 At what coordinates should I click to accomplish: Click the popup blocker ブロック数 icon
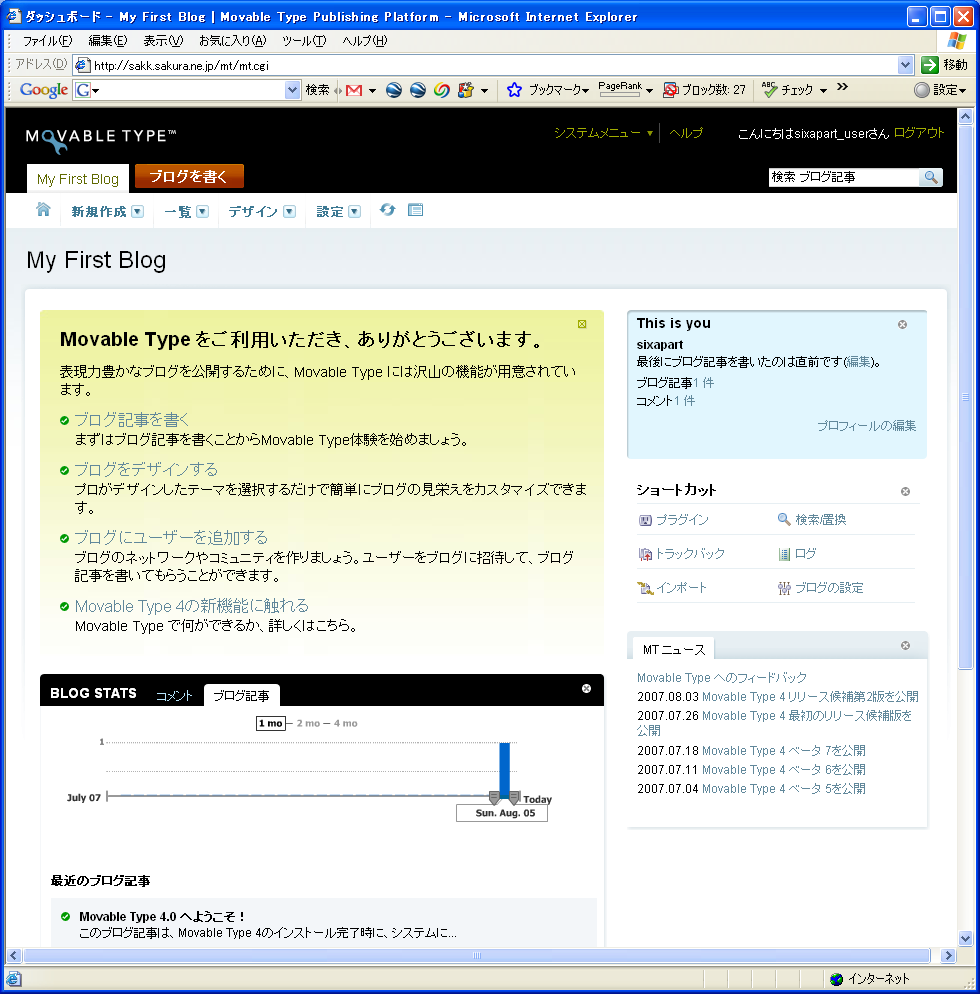click(x=670, y=90)
